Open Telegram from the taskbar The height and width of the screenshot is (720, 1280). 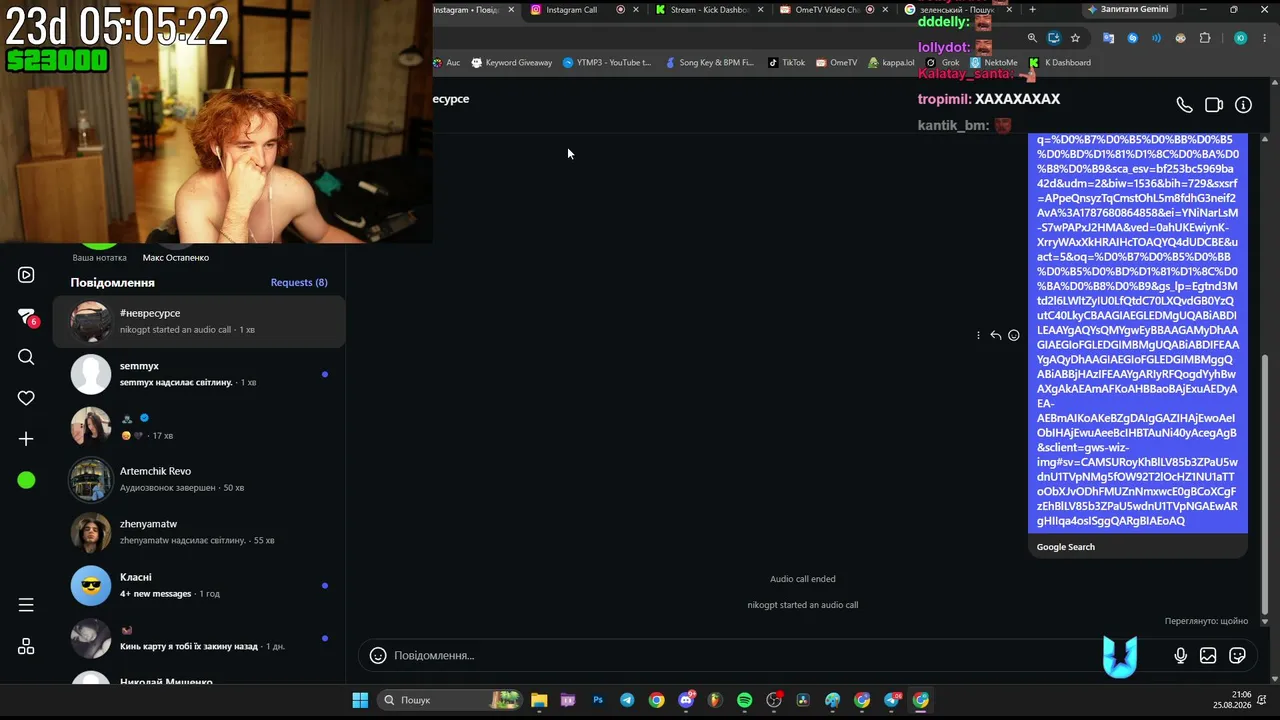point(627,700)
